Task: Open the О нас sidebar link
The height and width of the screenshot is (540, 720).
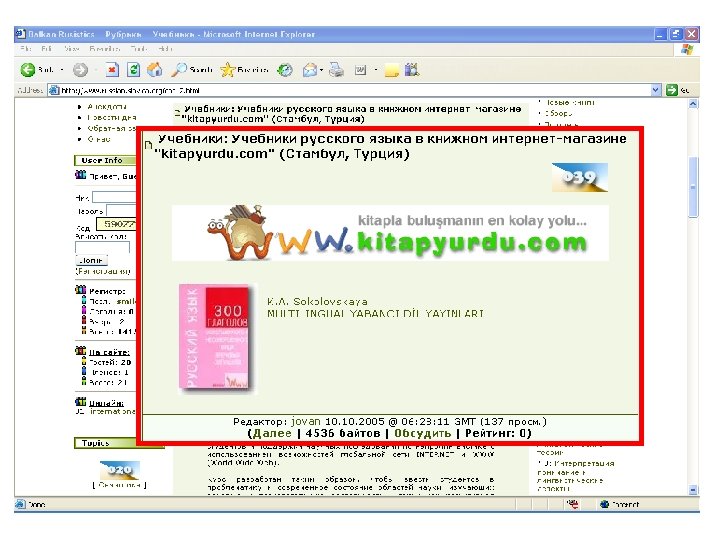Action: pyautogui.click(x=99, y=139)
